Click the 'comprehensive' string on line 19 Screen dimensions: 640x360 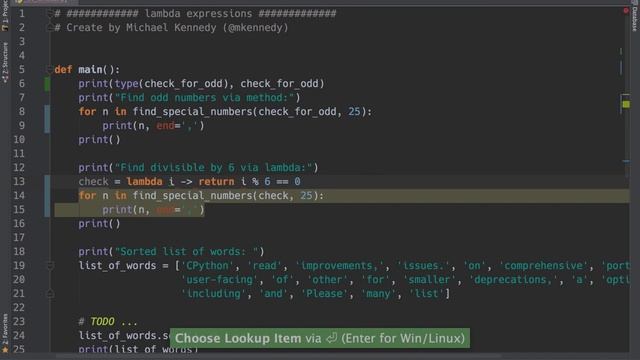543,266
